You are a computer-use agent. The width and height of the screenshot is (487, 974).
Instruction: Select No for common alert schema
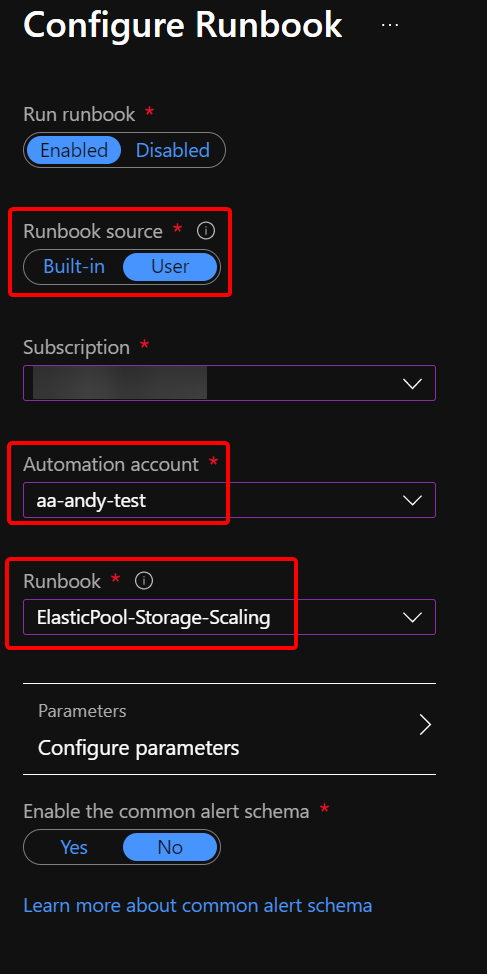tap(170, 847)
